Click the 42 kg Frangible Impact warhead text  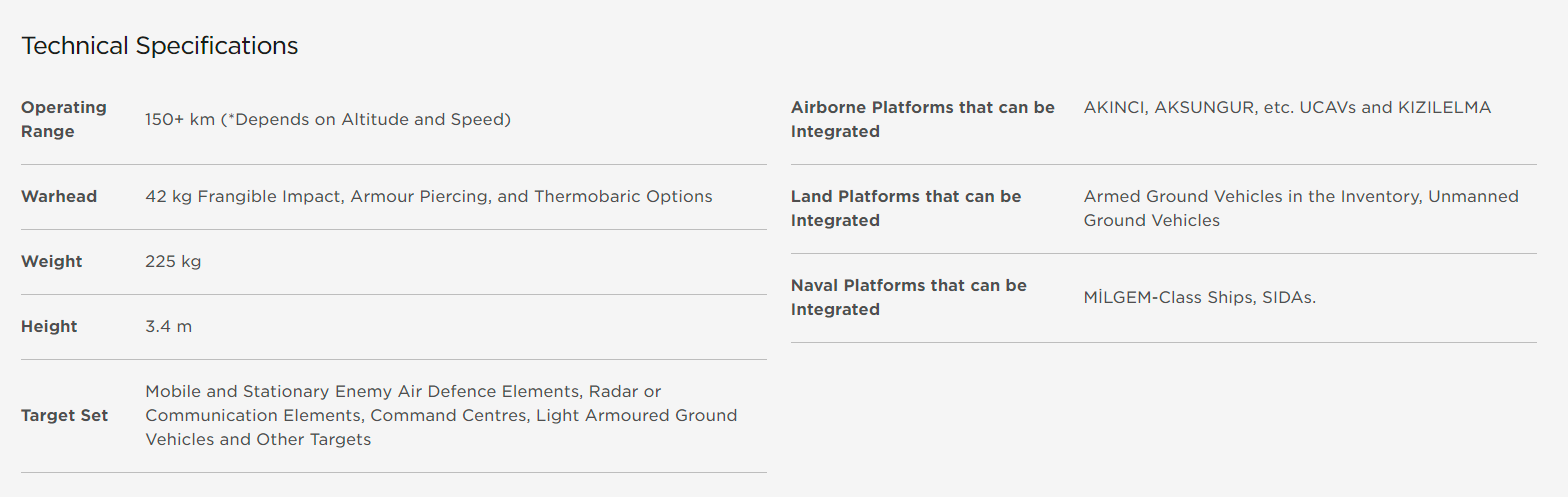point(429,197)
